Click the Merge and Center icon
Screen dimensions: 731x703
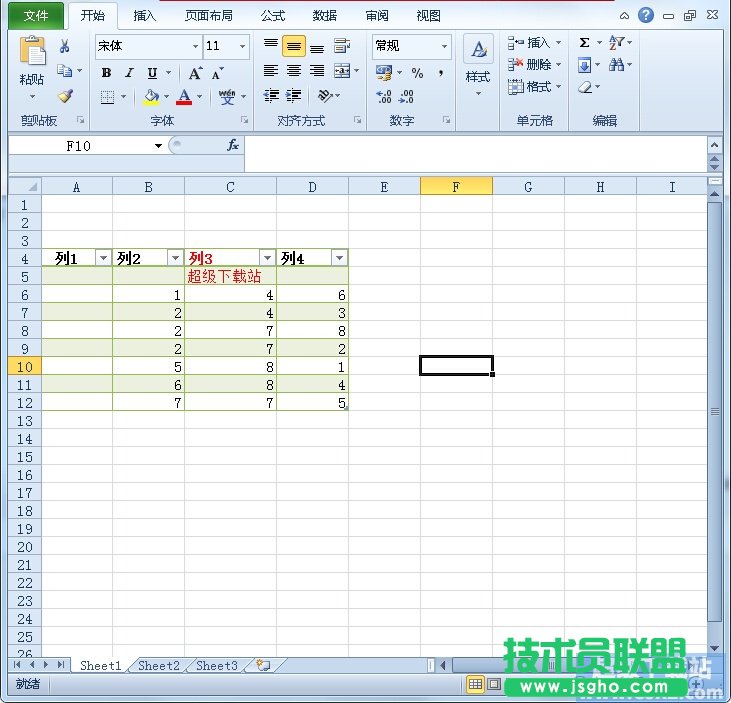[342, 71]
